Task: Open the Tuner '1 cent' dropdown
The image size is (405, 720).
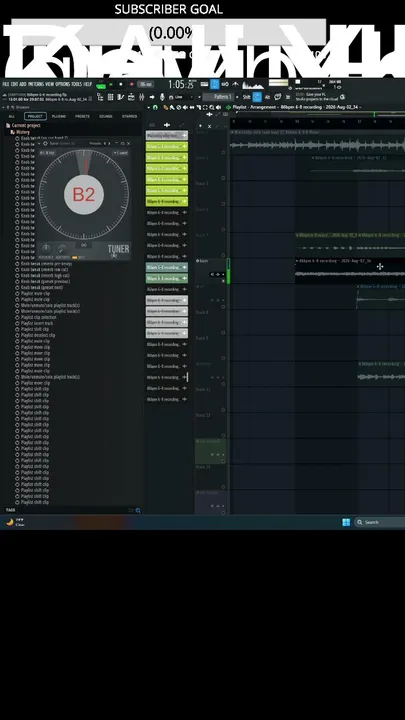Action: (x=121, y=152)
